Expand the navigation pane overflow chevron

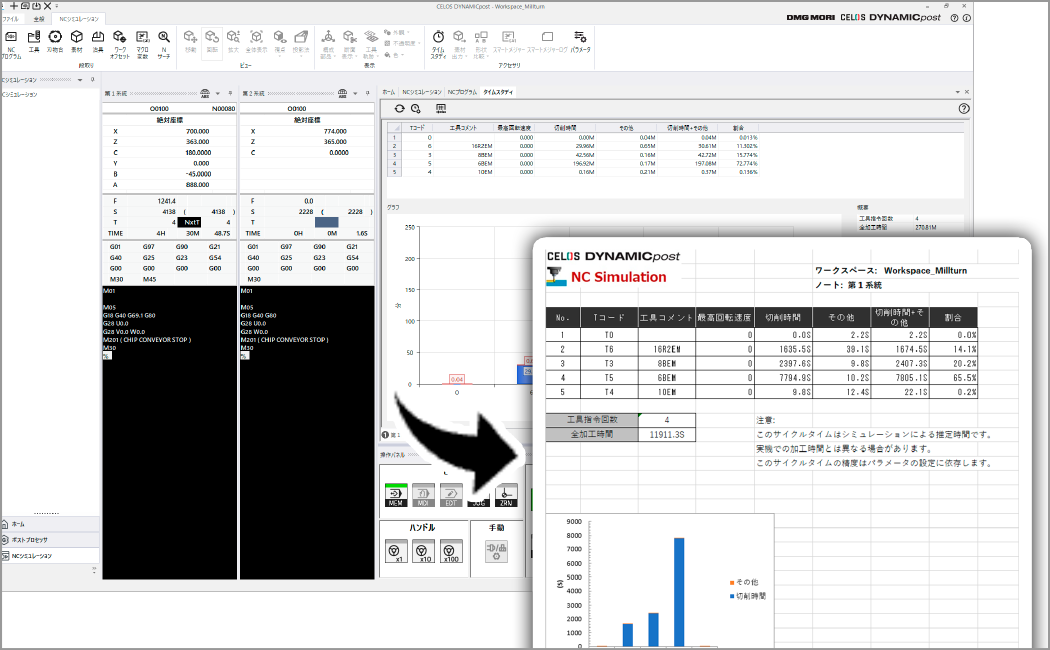[94, 570]
